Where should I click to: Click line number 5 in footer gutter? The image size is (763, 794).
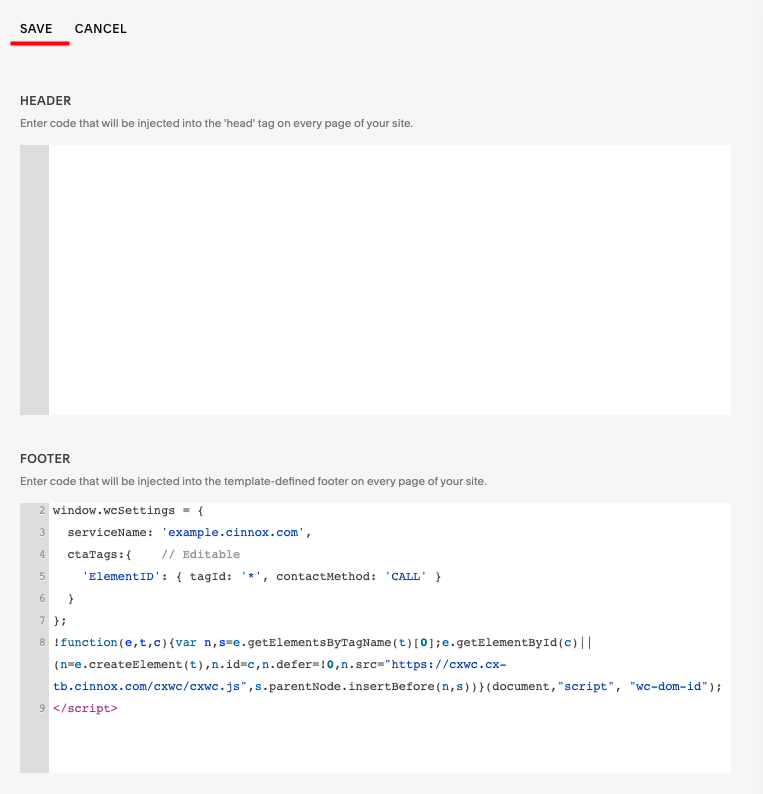click(x=42, y=577)
